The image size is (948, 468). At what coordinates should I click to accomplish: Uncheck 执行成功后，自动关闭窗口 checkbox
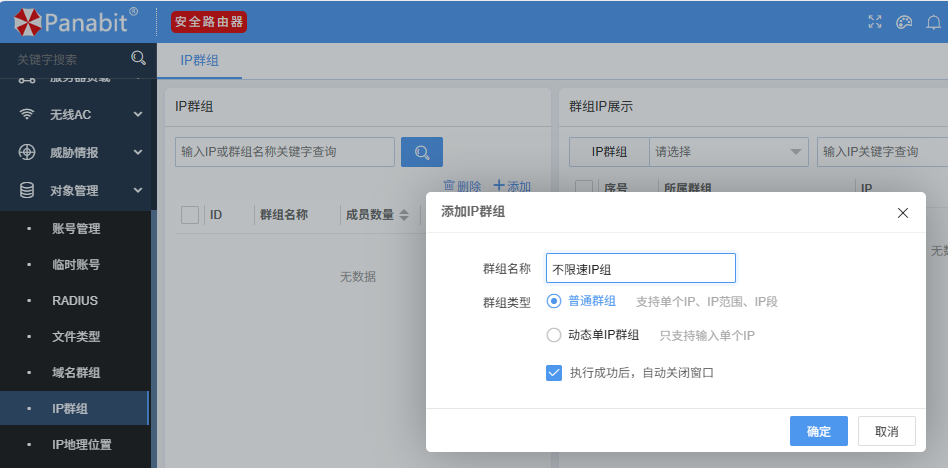554,372
